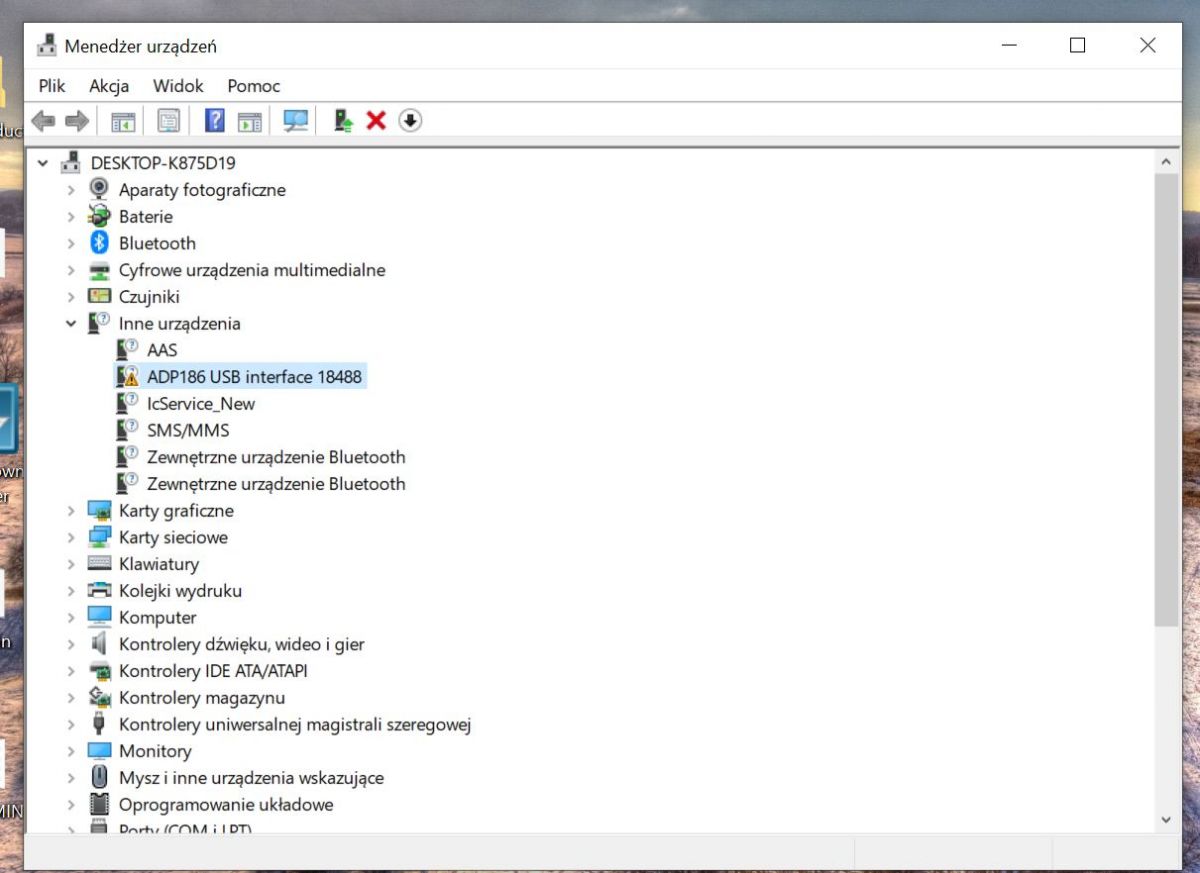Select the Kolejki wydruku label
This screenshot has width=1200, height=873.
click(x=180, y=591)
